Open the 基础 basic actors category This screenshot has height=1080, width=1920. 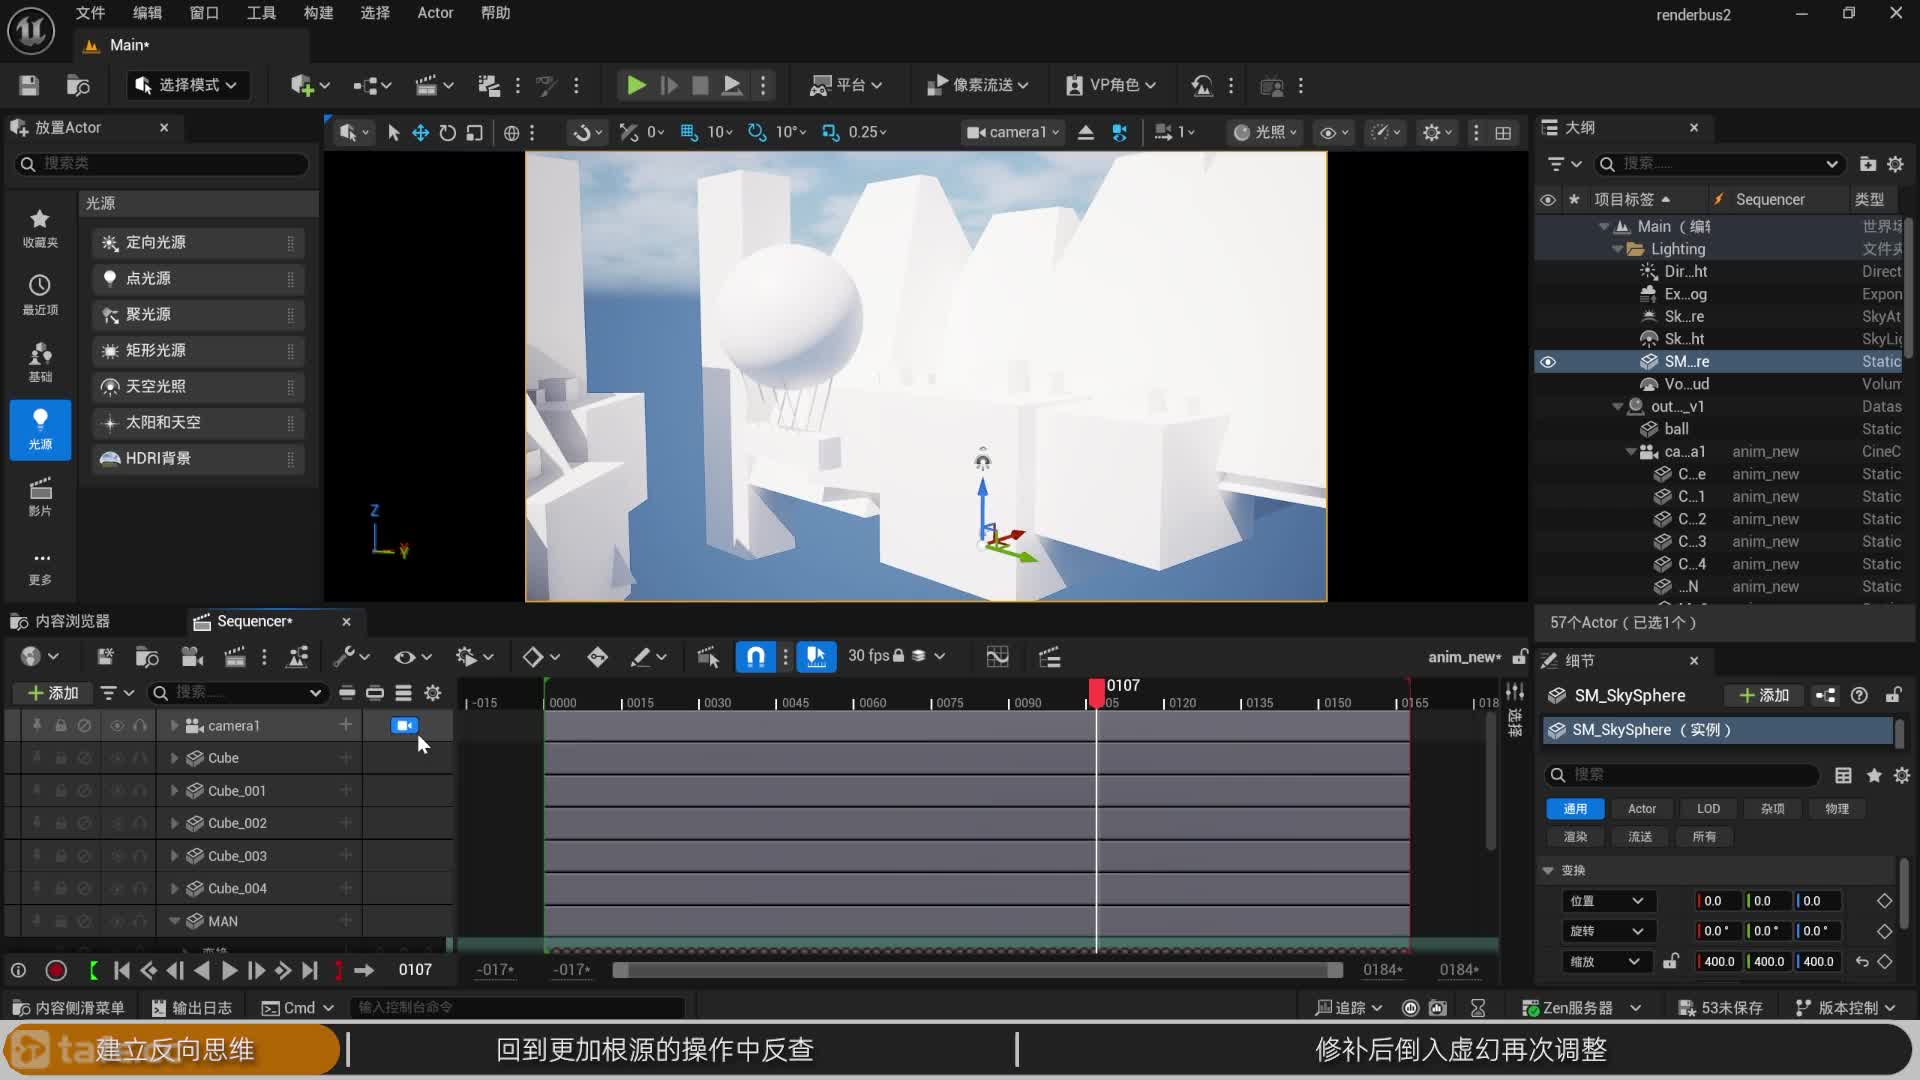click(40, 362)
